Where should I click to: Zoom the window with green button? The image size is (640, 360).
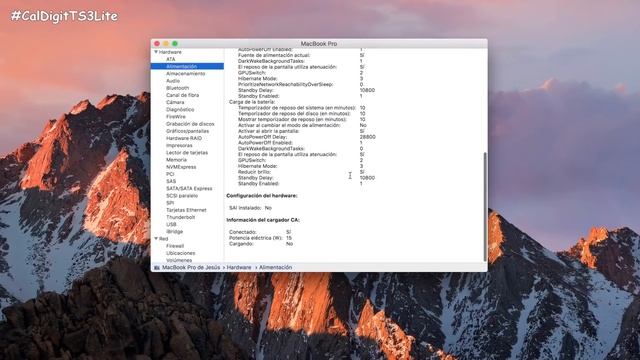click(x=175, y=44)
